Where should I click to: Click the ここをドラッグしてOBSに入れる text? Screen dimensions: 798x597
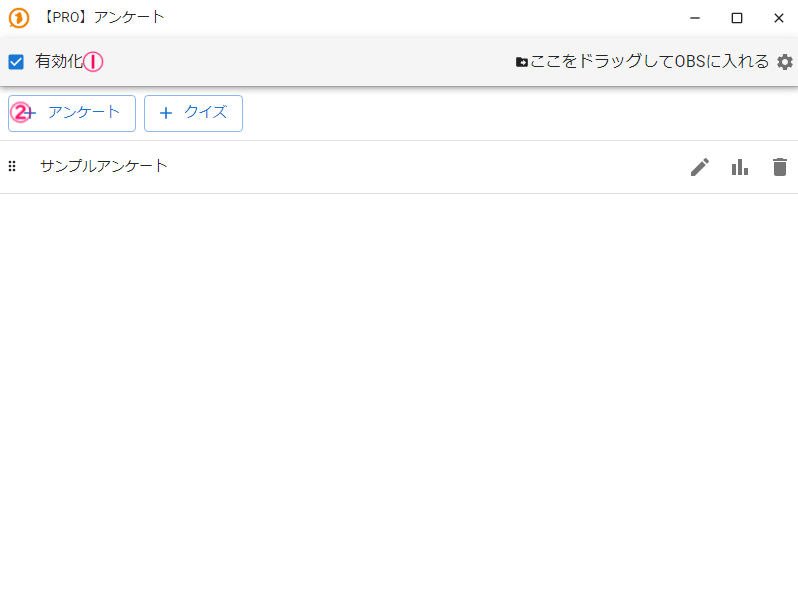(649, 62)
